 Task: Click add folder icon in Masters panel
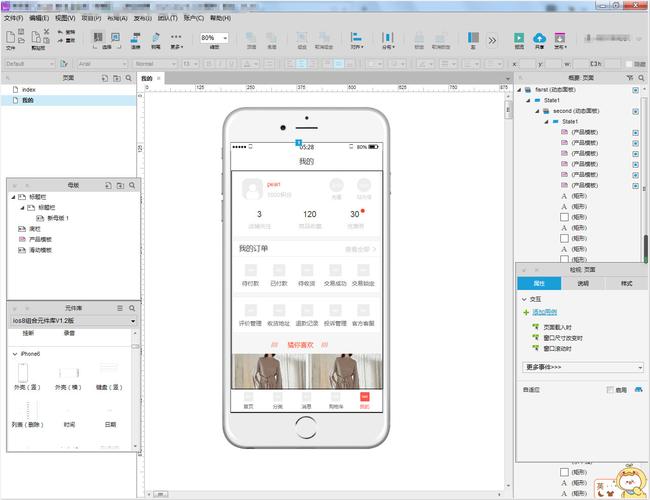coord(118,185)
